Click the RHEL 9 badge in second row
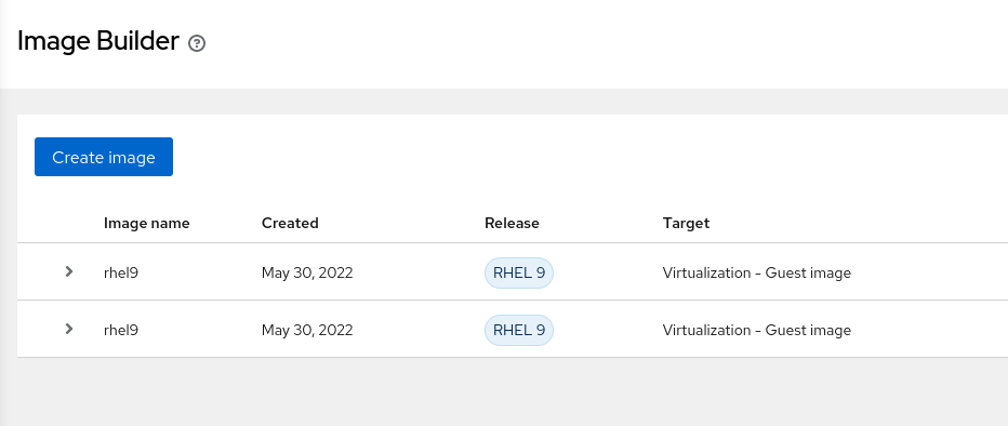The height and width of the screenshot is (426, 1008). (x=519, y=330)
